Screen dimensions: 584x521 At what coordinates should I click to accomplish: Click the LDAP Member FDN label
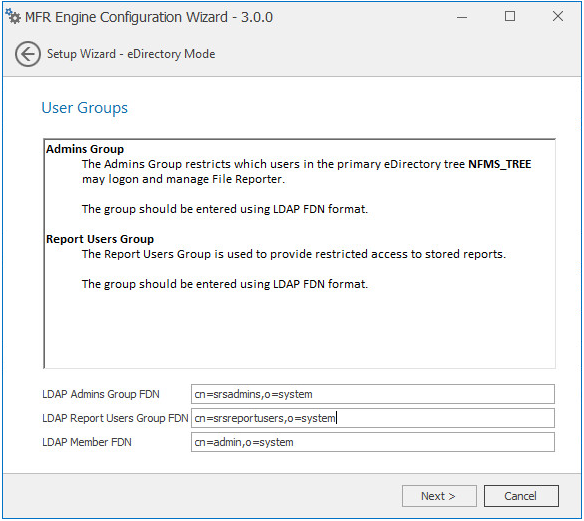tap(87, 442)
